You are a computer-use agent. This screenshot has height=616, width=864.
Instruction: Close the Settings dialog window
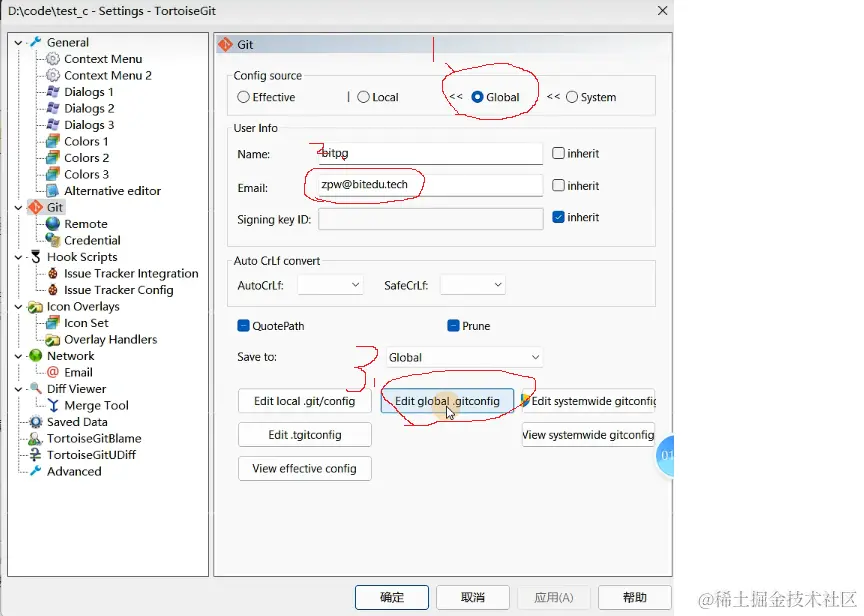pos(663,10)
